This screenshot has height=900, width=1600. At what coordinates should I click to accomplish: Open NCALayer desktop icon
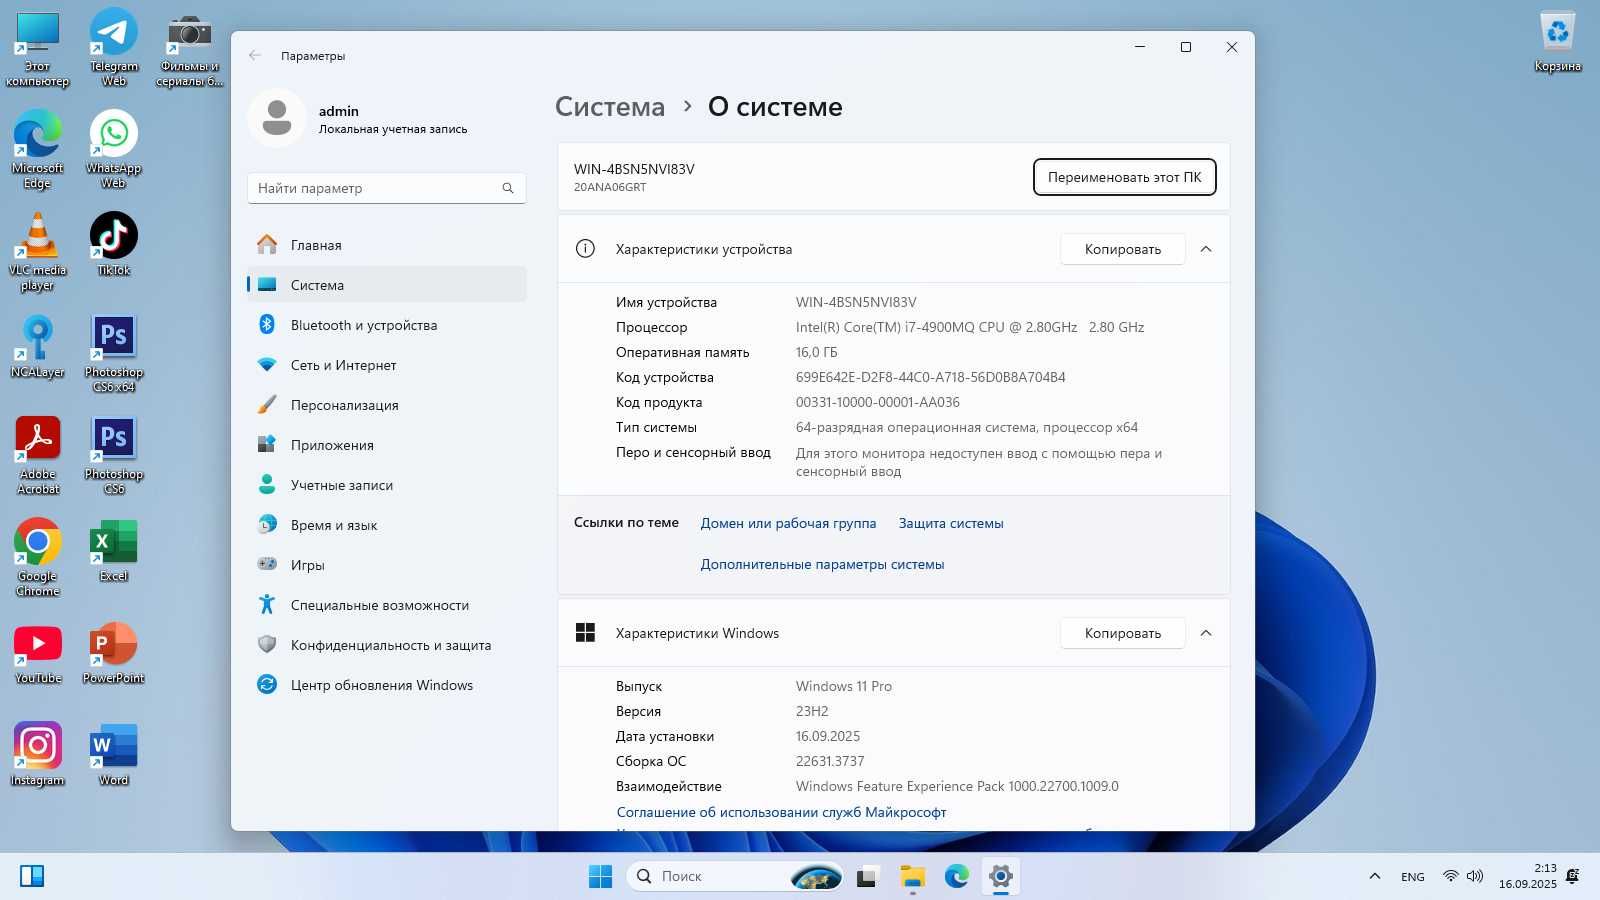pyautogui.click(x=38, y=346)
